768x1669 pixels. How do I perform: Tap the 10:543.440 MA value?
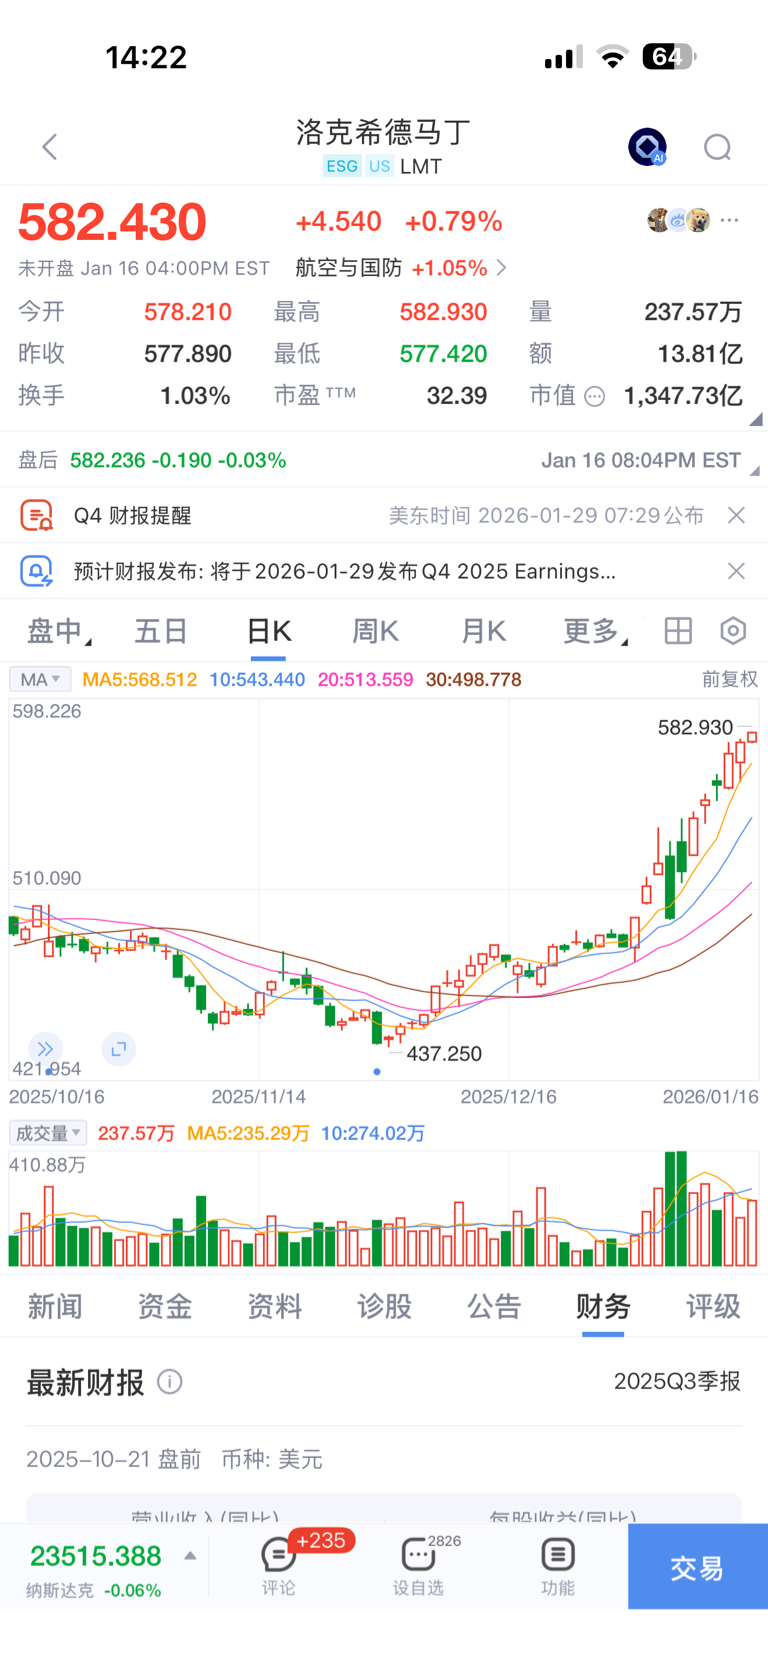(x=257, y=680)
